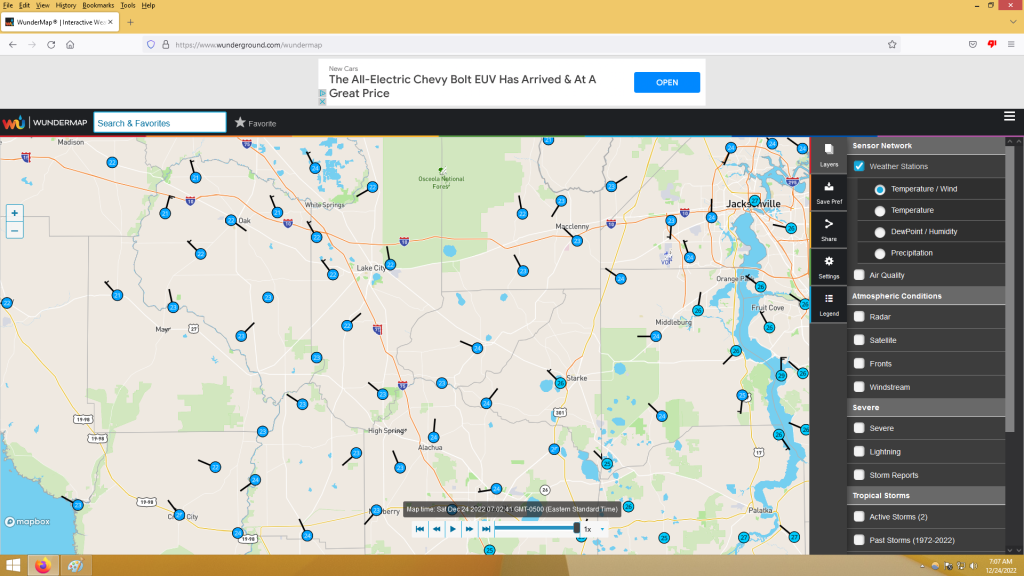Enable Active Storms (2) checkbox
Image resolution: width=1024 pixels, height=576 pixels.
(x=859, y=517)
